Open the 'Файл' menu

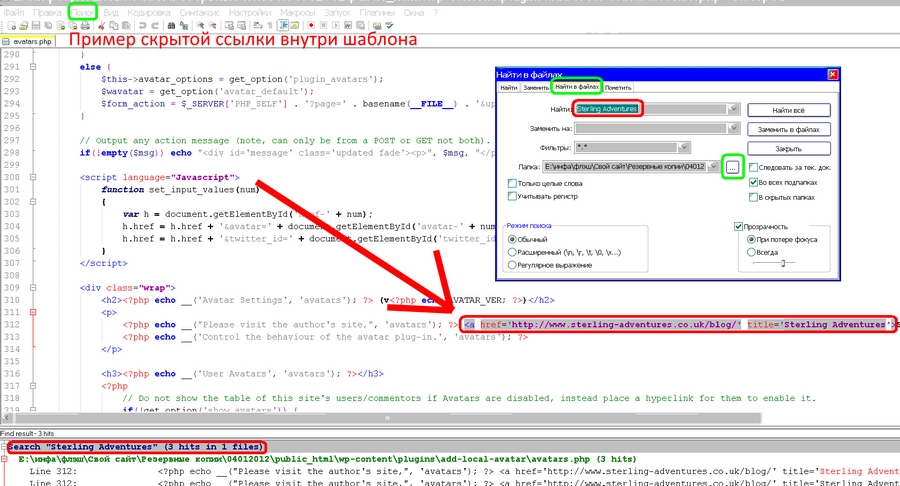[x=14, y=12]
